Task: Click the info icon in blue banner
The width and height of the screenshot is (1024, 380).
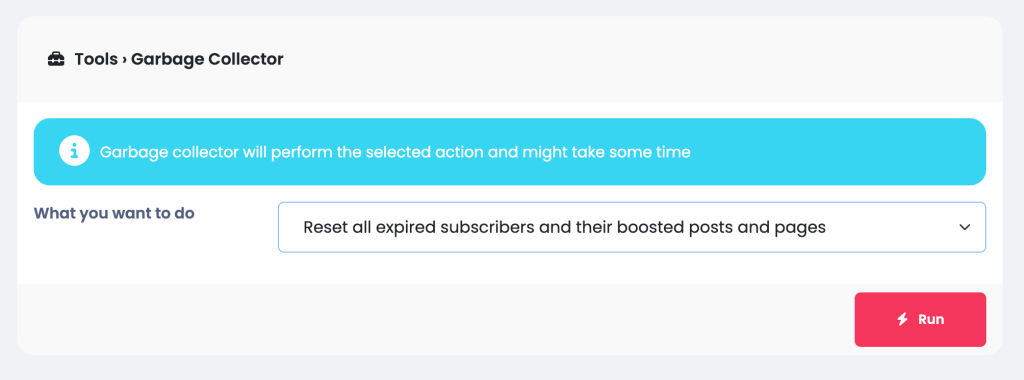Action: coord(74,151)
